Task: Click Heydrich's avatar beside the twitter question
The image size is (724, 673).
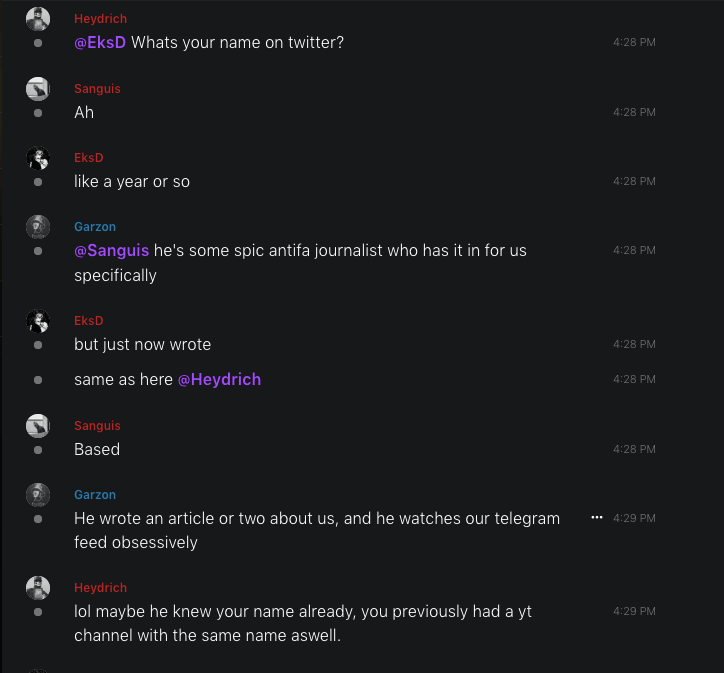Action: click(38, 19)
